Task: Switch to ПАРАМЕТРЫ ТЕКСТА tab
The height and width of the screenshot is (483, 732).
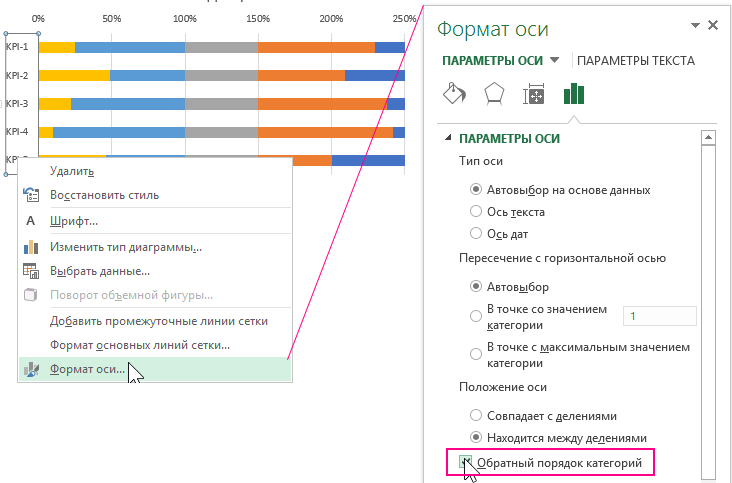Action: [x=636, y=61]
